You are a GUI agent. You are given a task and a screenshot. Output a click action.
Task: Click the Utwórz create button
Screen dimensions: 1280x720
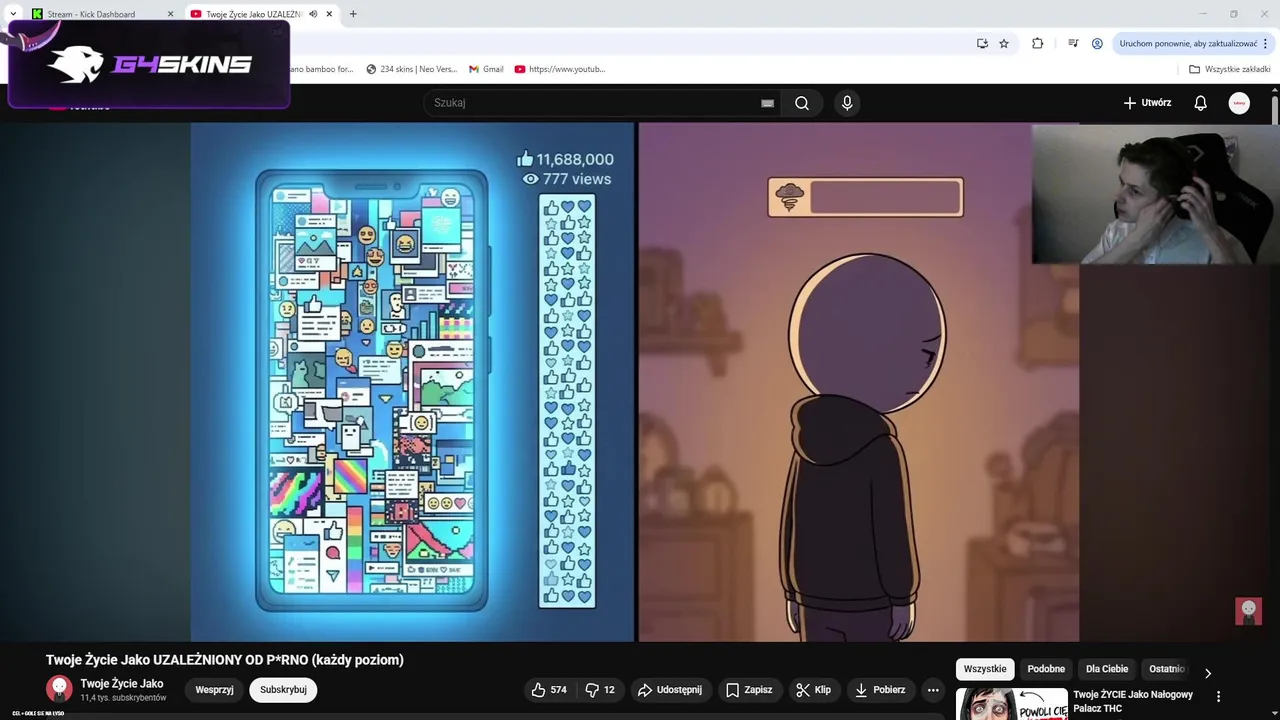pos(1147,103)
